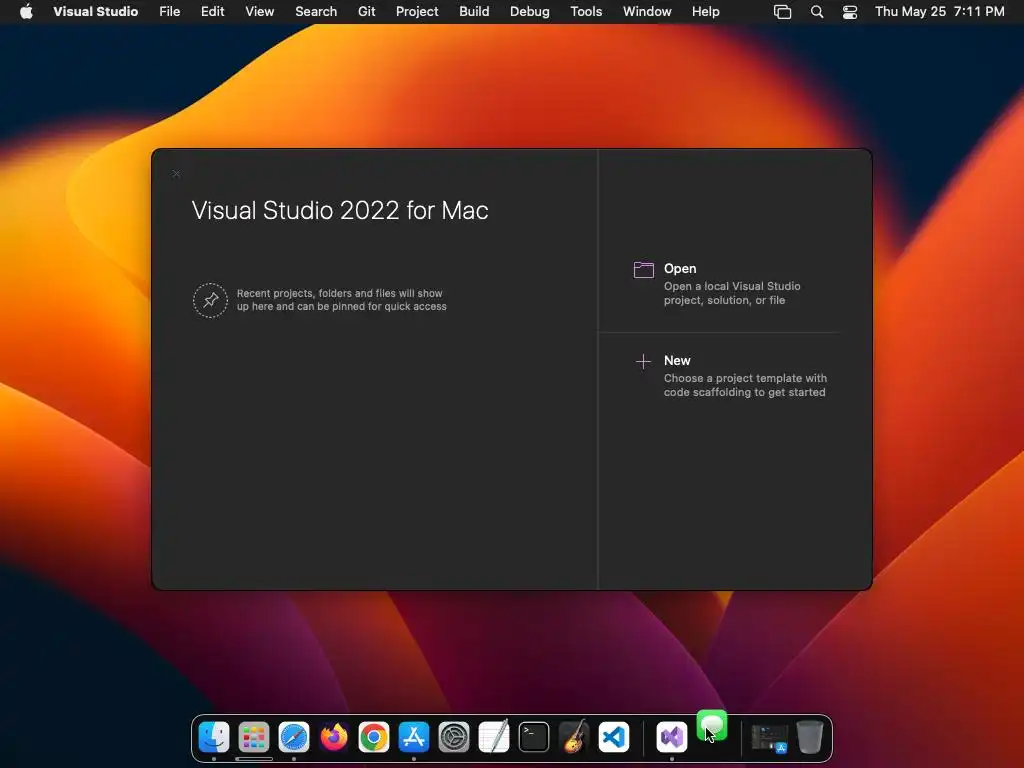Open Safari in the dock

[x=294, y=737]
